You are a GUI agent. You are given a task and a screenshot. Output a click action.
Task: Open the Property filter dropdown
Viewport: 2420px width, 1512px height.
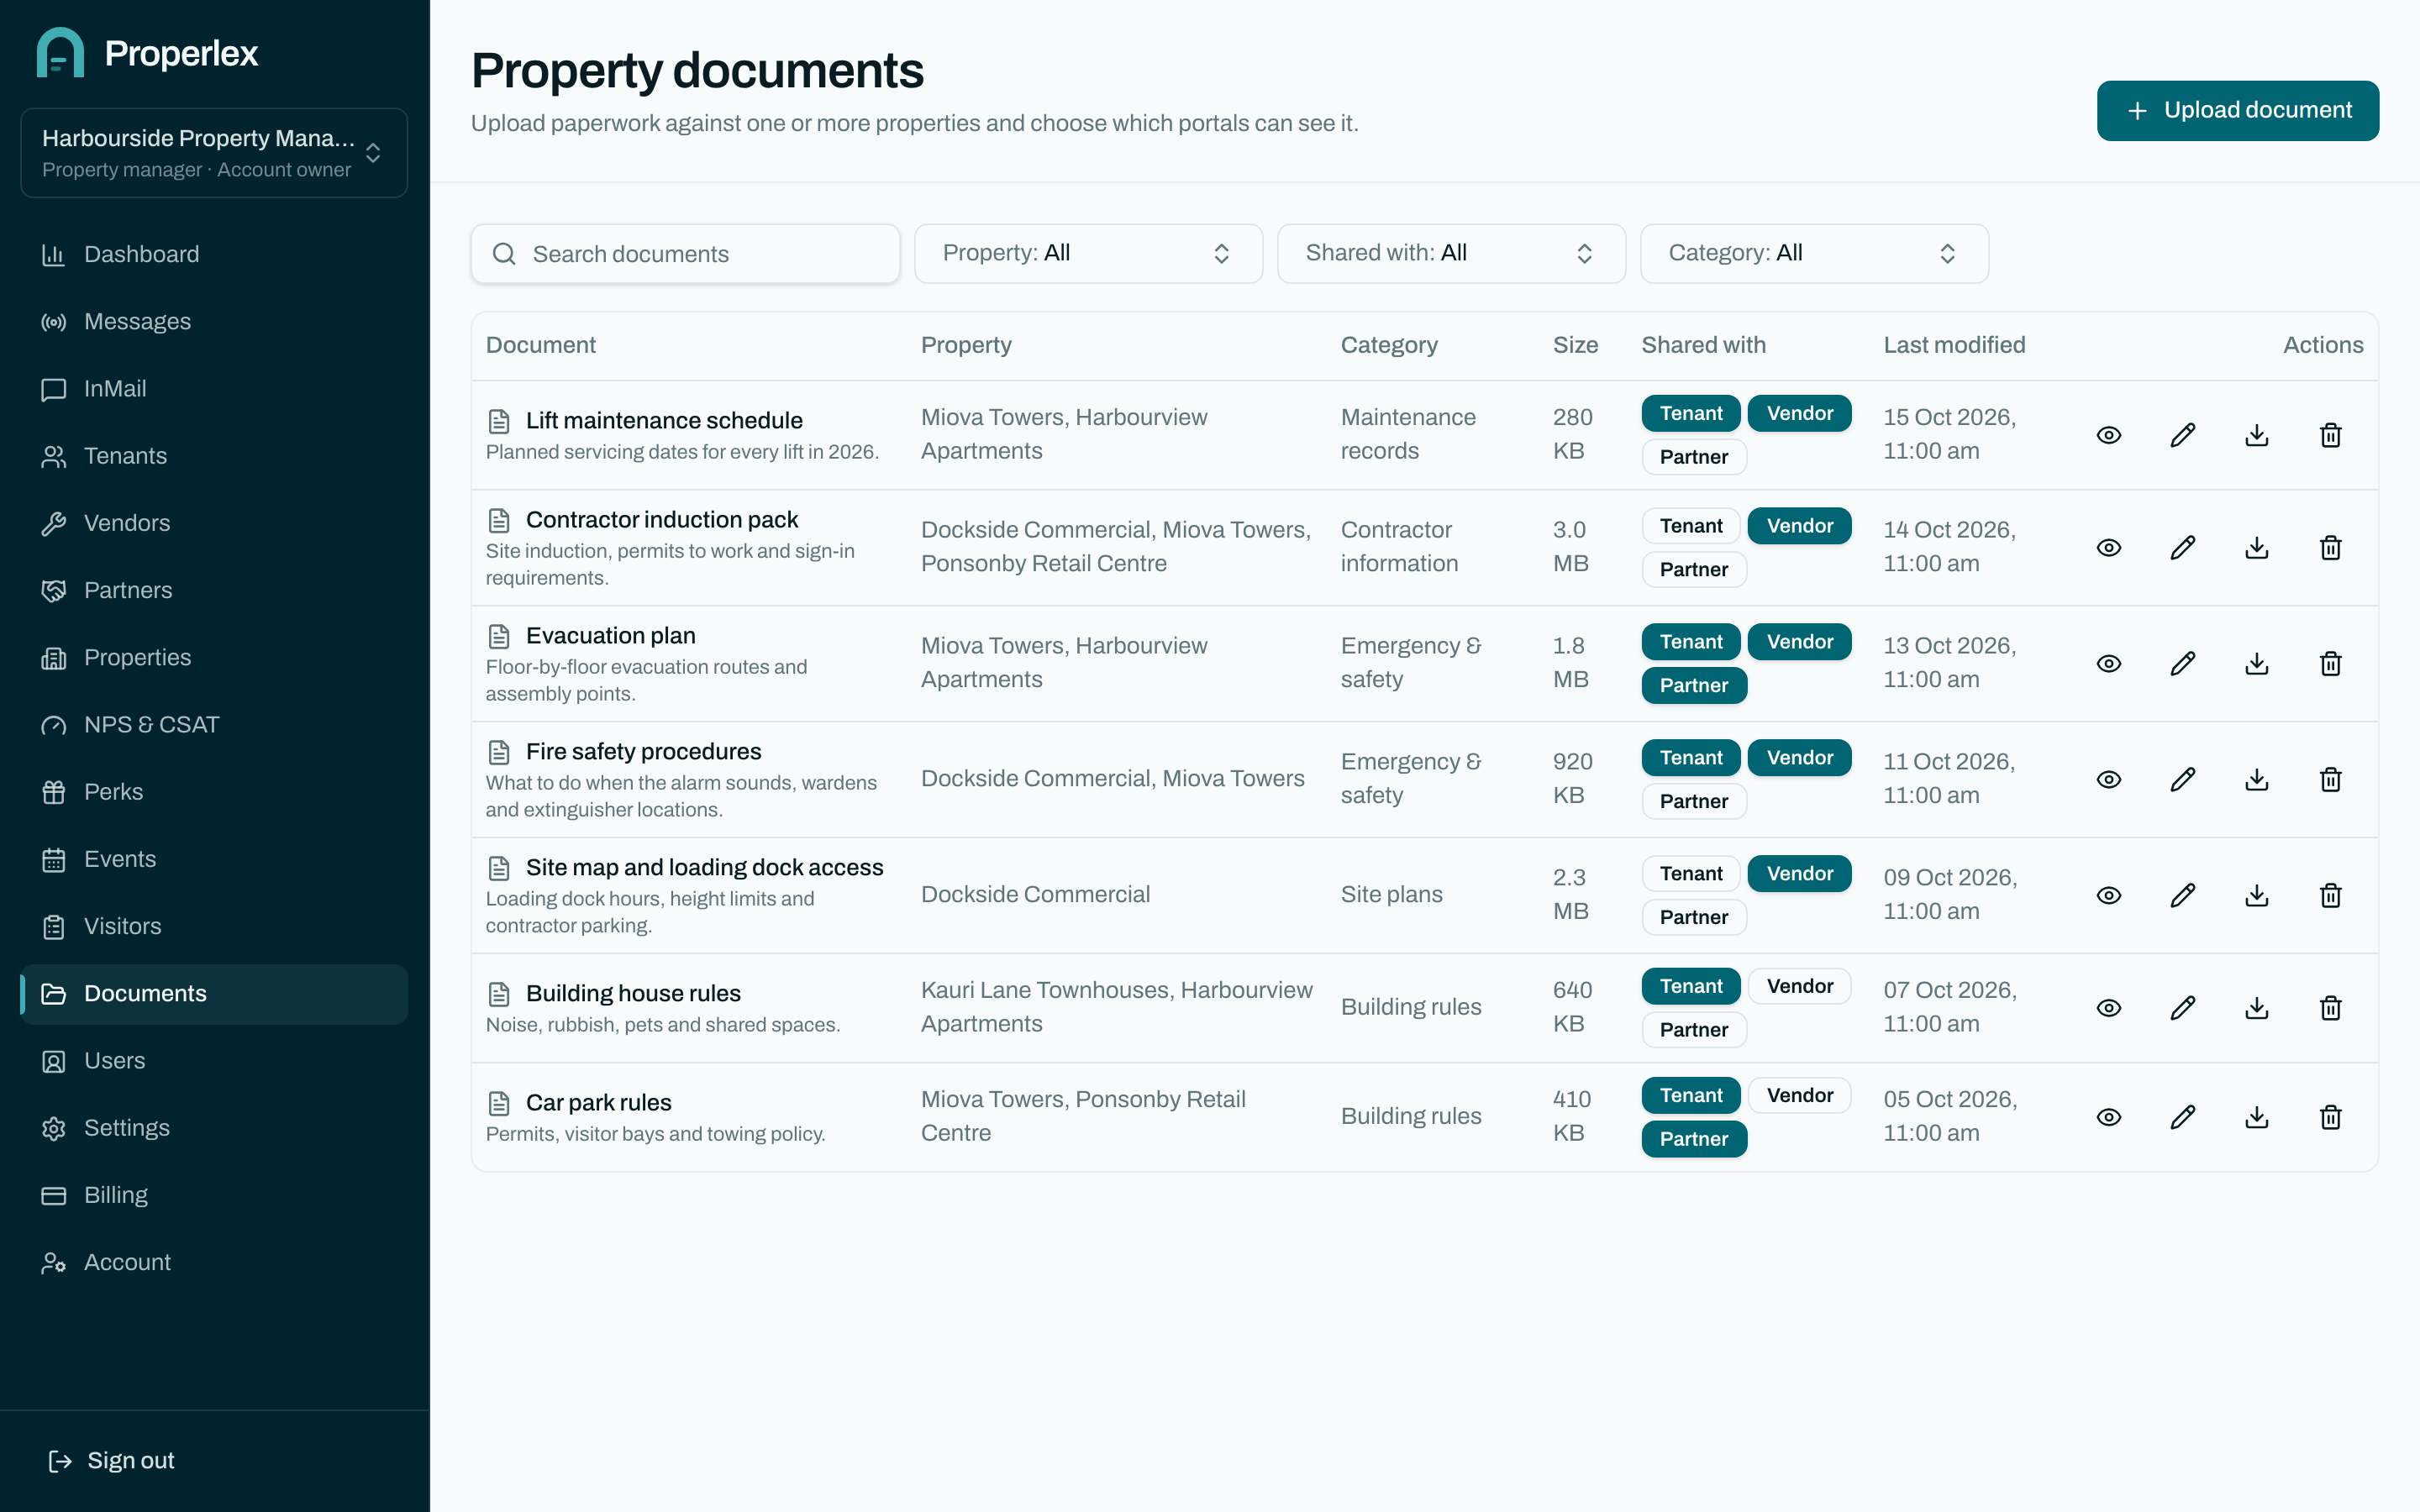pos(1088,253)
